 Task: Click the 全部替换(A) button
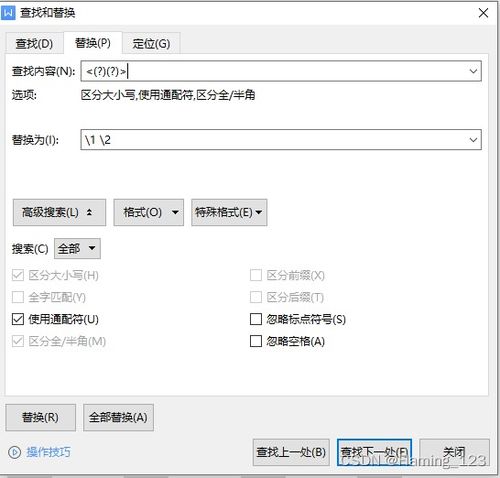pyautogui.click(x=118, y=417)
